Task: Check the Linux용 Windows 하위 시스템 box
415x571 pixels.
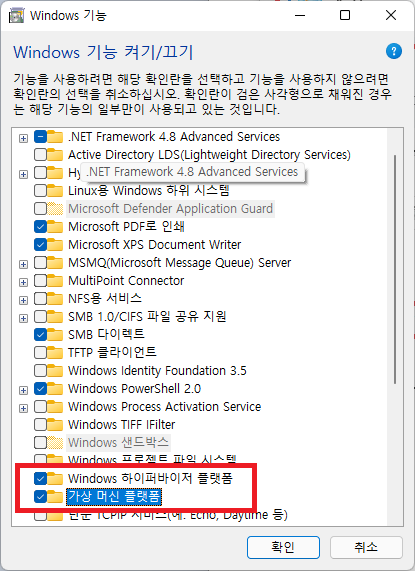Action: pyautogui.click(x=40, y=190)
